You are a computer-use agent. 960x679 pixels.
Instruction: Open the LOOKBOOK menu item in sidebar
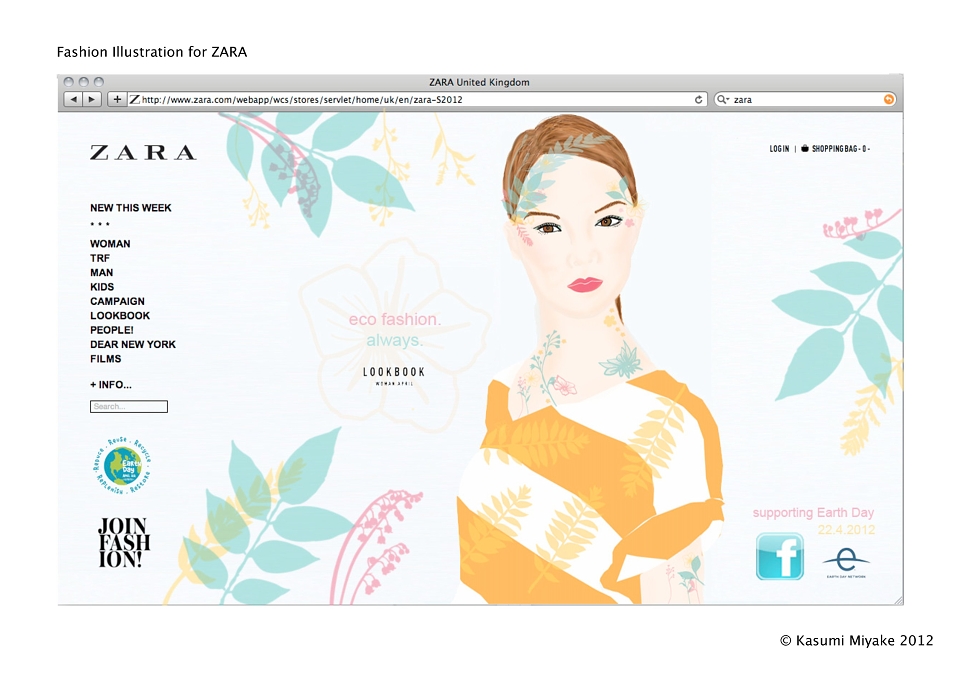pos(120,316)
